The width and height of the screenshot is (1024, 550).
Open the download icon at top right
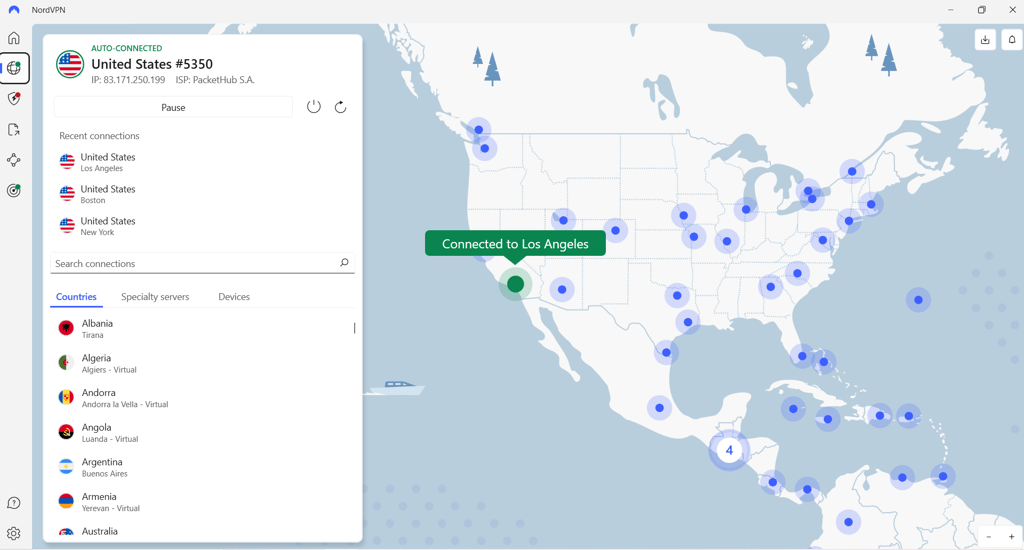[985, 40]
